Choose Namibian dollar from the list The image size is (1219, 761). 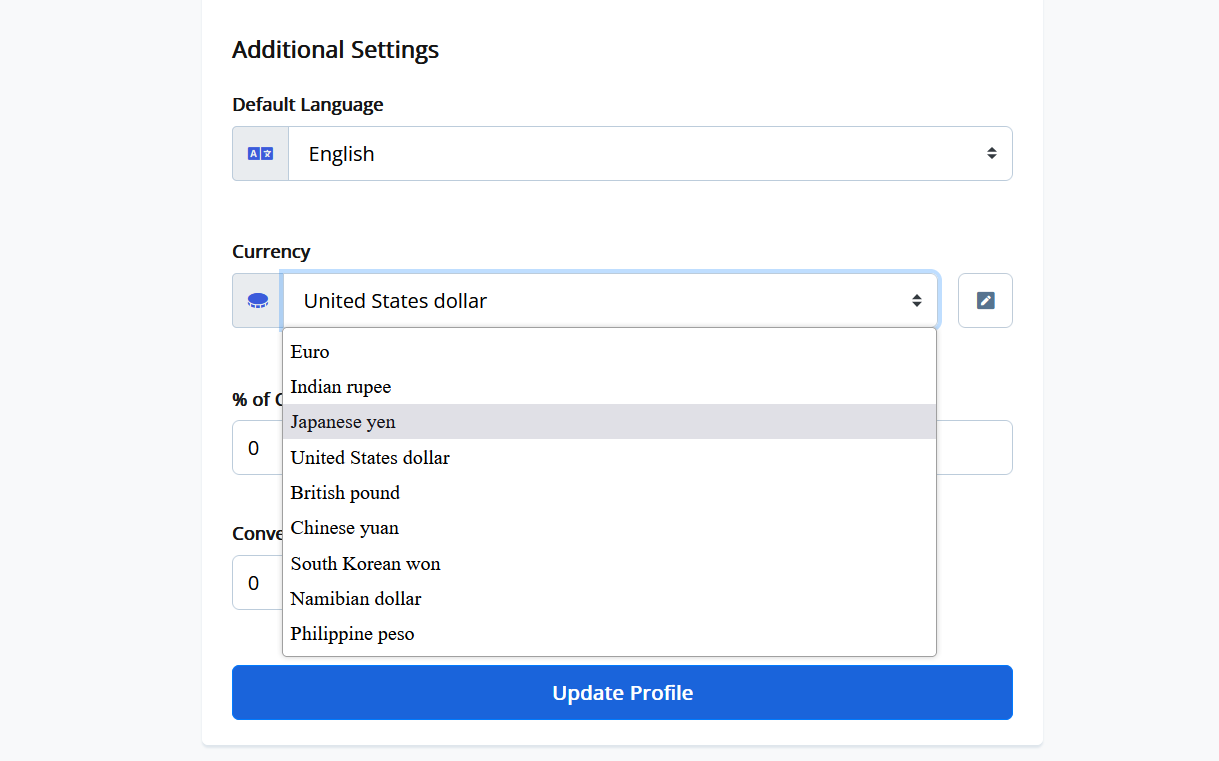pos(609,598)
